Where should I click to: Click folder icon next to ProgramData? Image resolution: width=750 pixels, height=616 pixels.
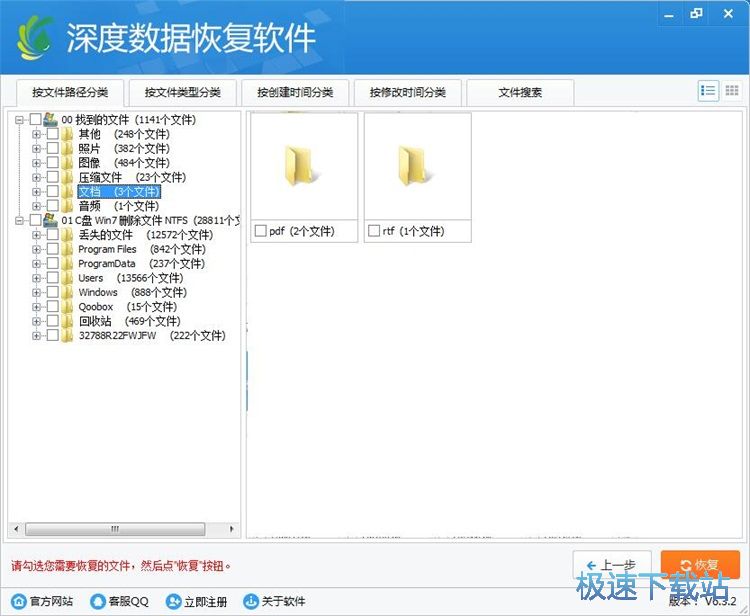[67, 263]
